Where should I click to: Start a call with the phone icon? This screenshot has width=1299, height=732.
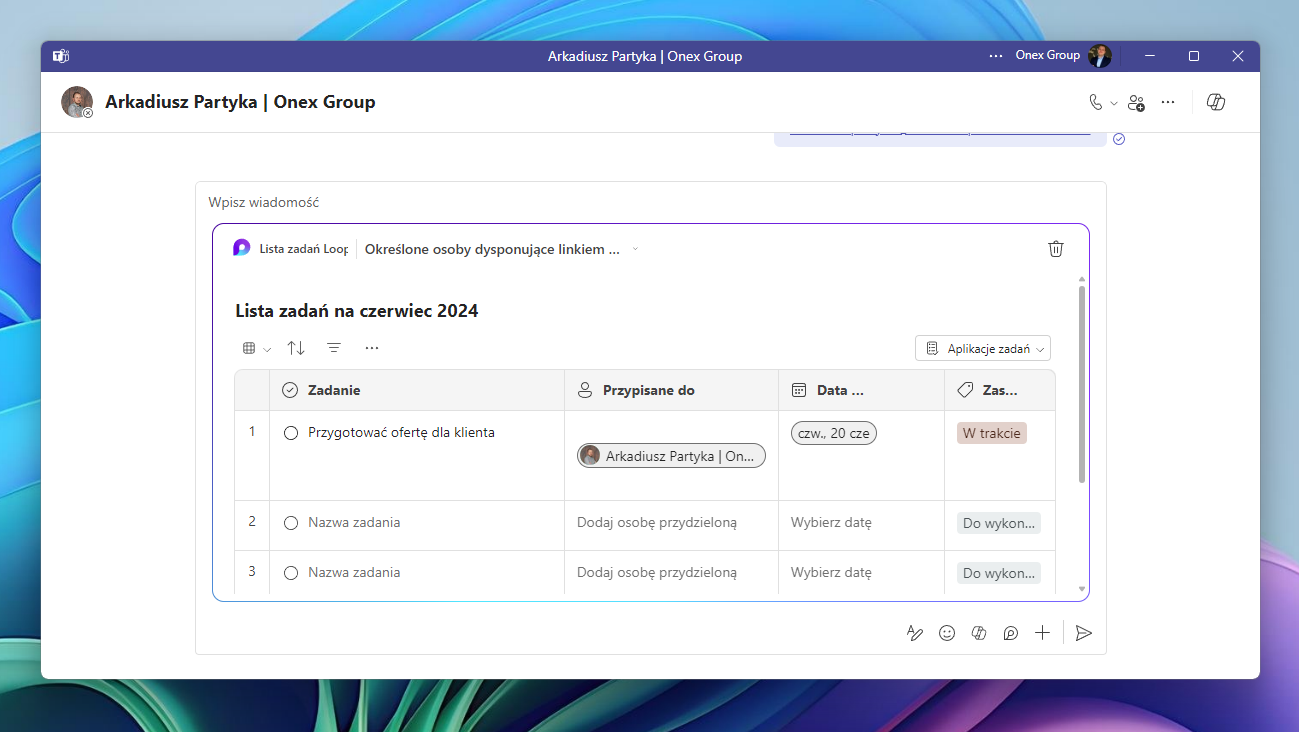pos(1095,102)
